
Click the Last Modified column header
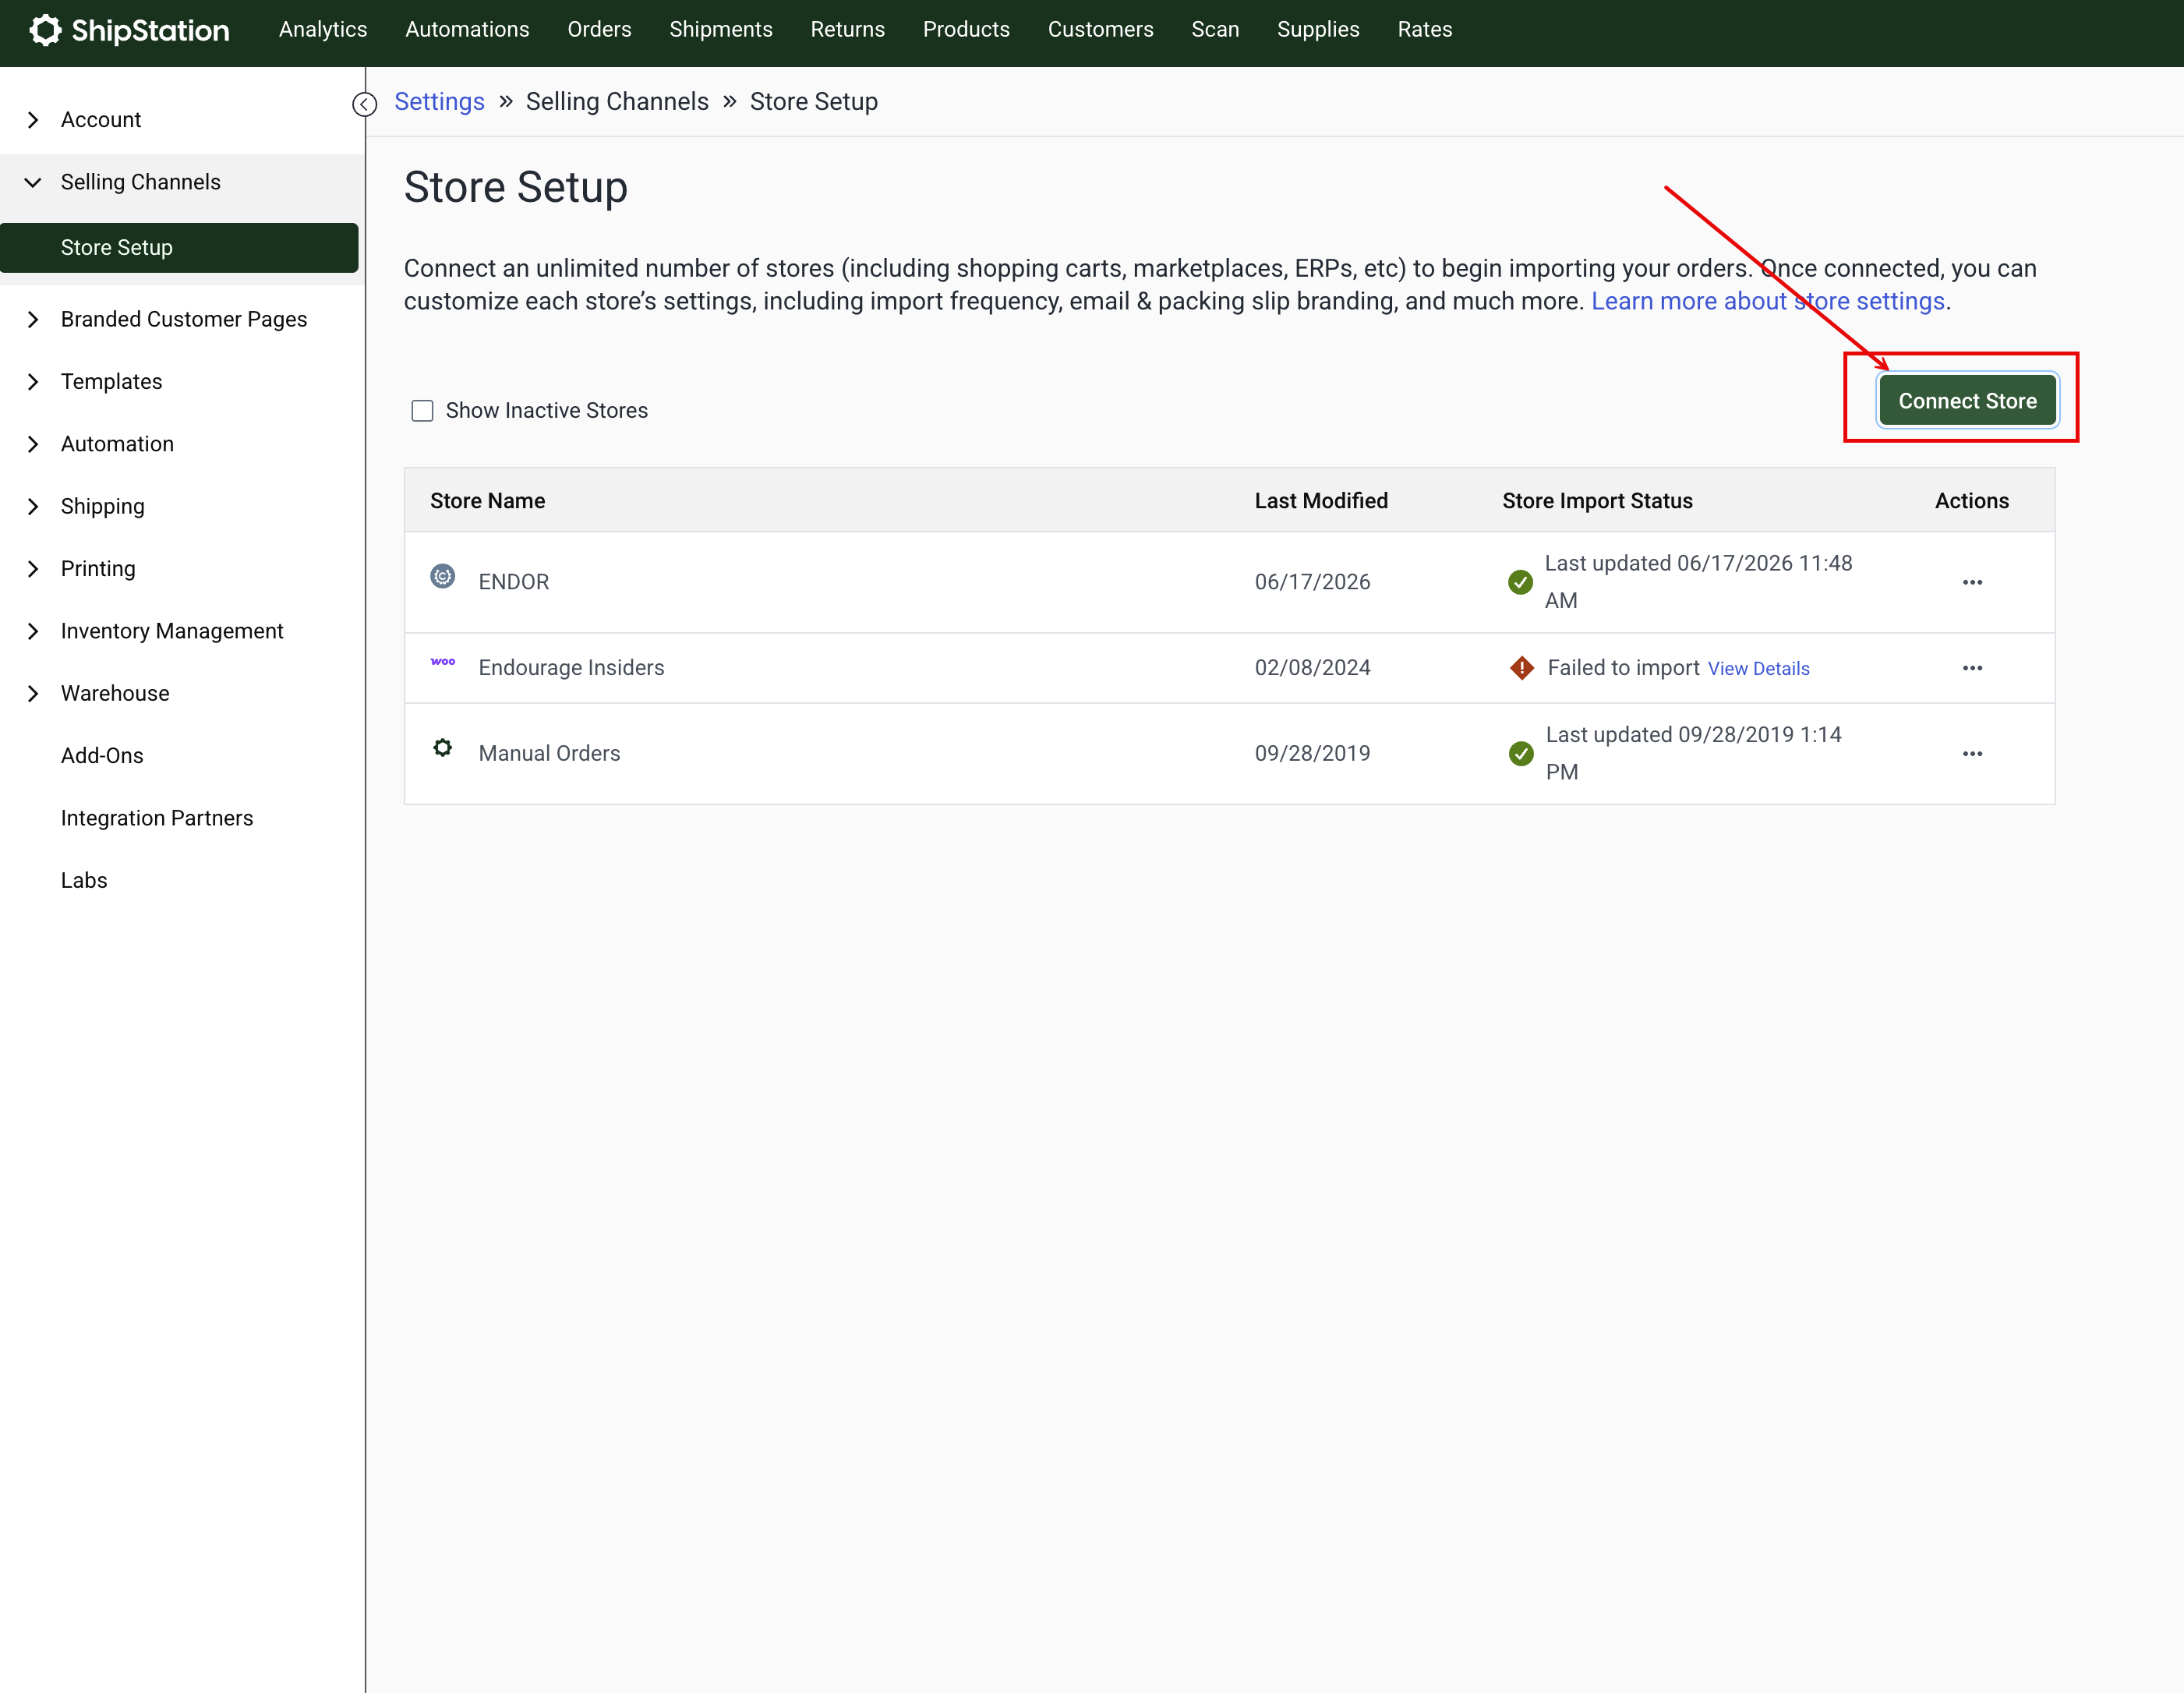tap(1321, 501)
